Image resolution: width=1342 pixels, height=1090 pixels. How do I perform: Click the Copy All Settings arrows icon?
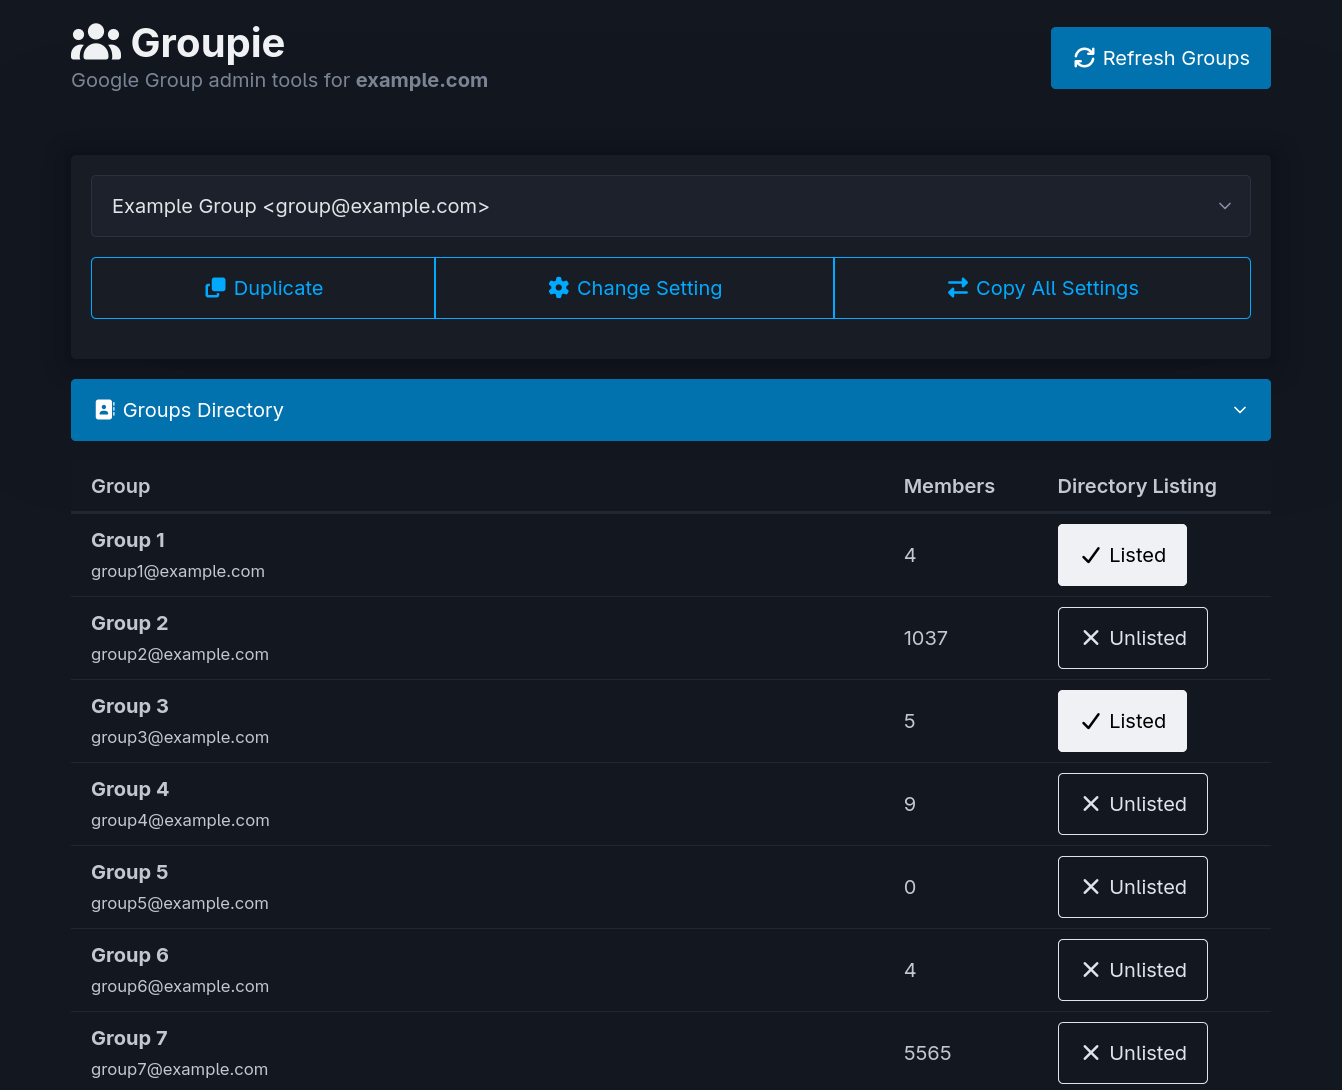(x=958, y=288)
